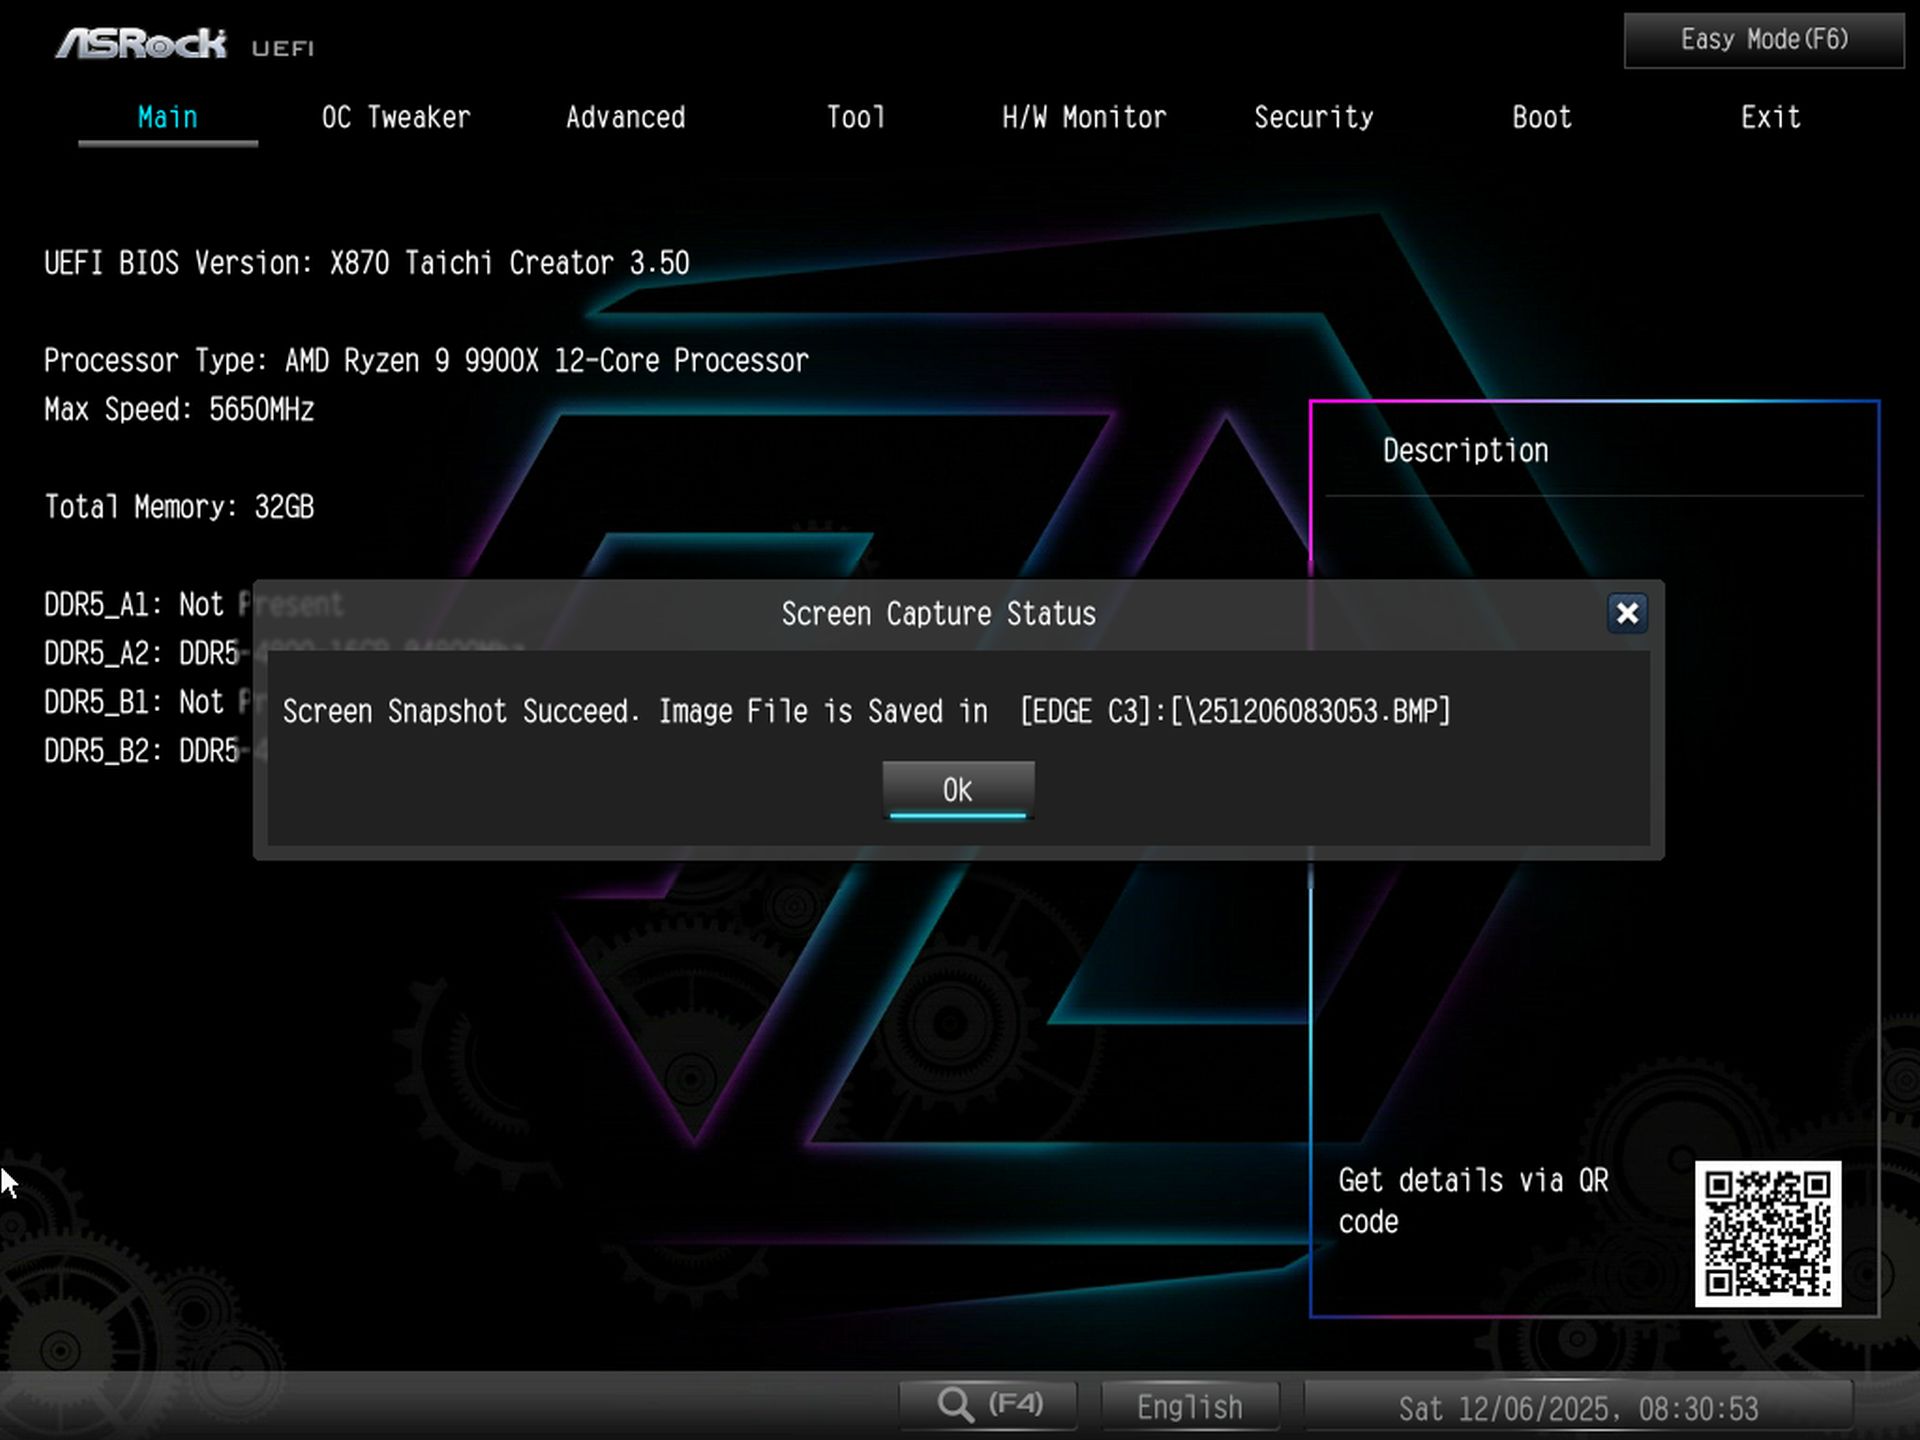Open the search function (F4)
This screenshot has width=1920, height=1440.
click(x=987, y=1404)
